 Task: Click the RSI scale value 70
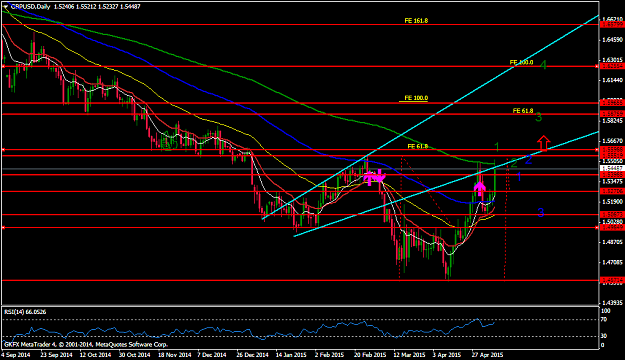coord(604,320)
